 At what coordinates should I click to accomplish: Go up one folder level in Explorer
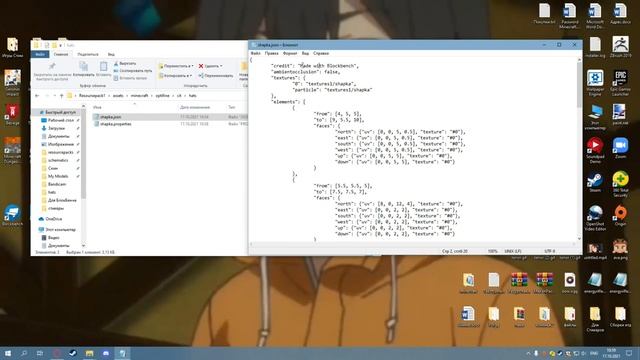coord(62,96)
